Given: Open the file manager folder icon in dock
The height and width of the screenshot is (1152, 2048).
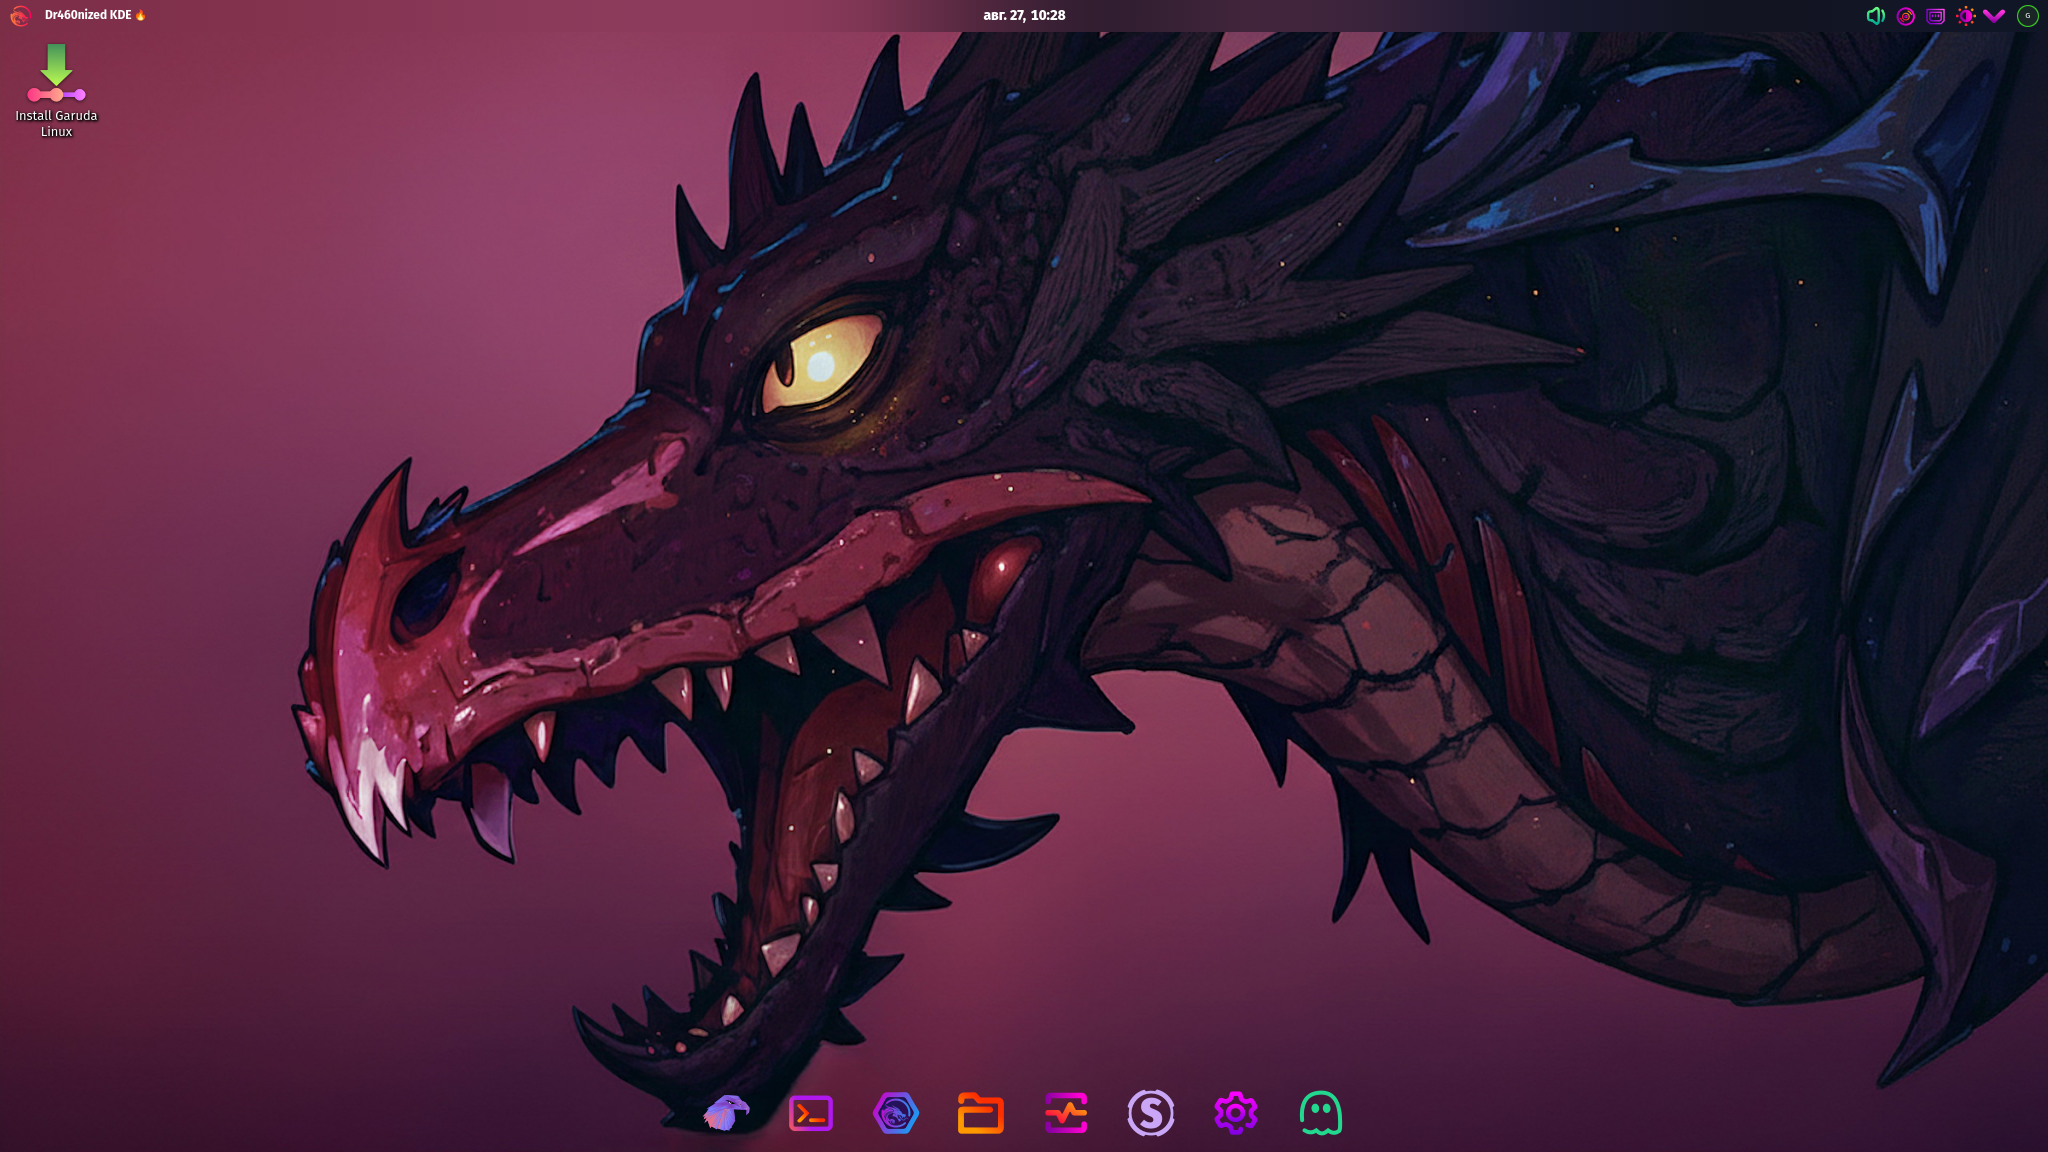Looking at the screenshot, I should [981, 1113].
